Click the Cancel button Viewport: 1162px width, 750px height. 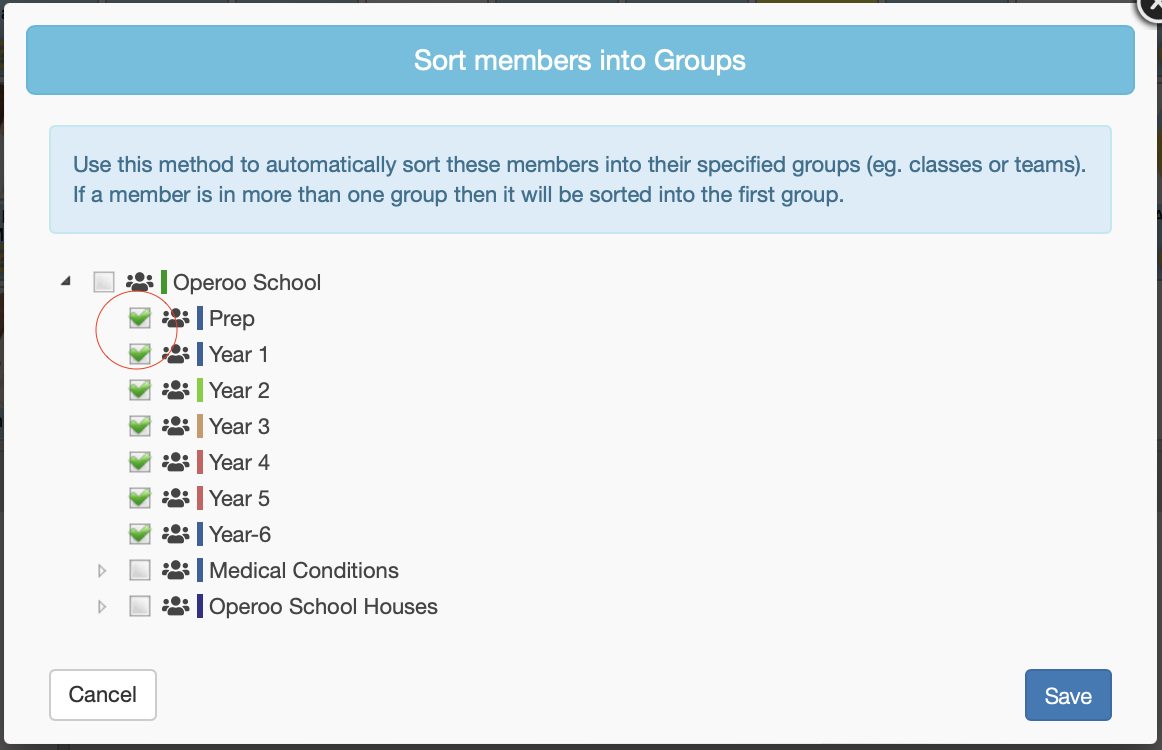103,695
